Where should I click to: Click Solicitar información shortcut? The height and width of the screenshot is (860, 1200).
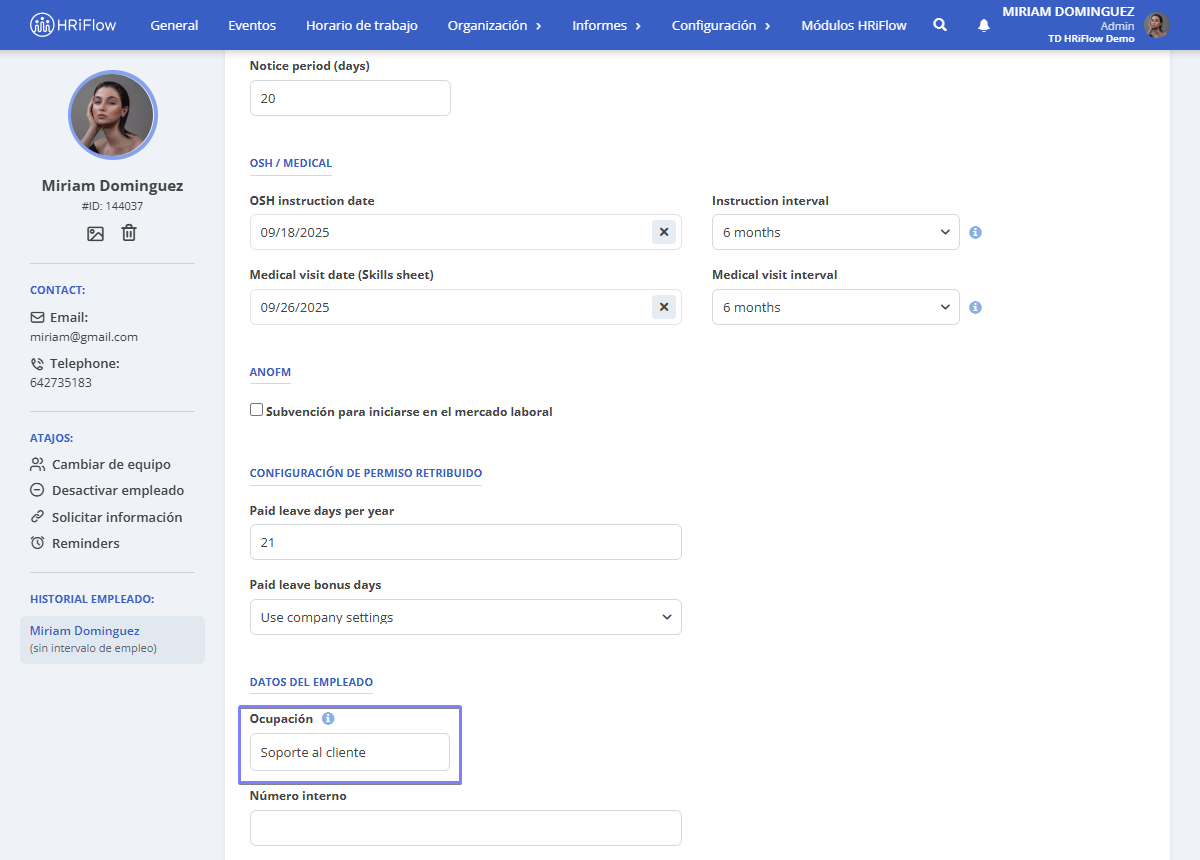117,517
